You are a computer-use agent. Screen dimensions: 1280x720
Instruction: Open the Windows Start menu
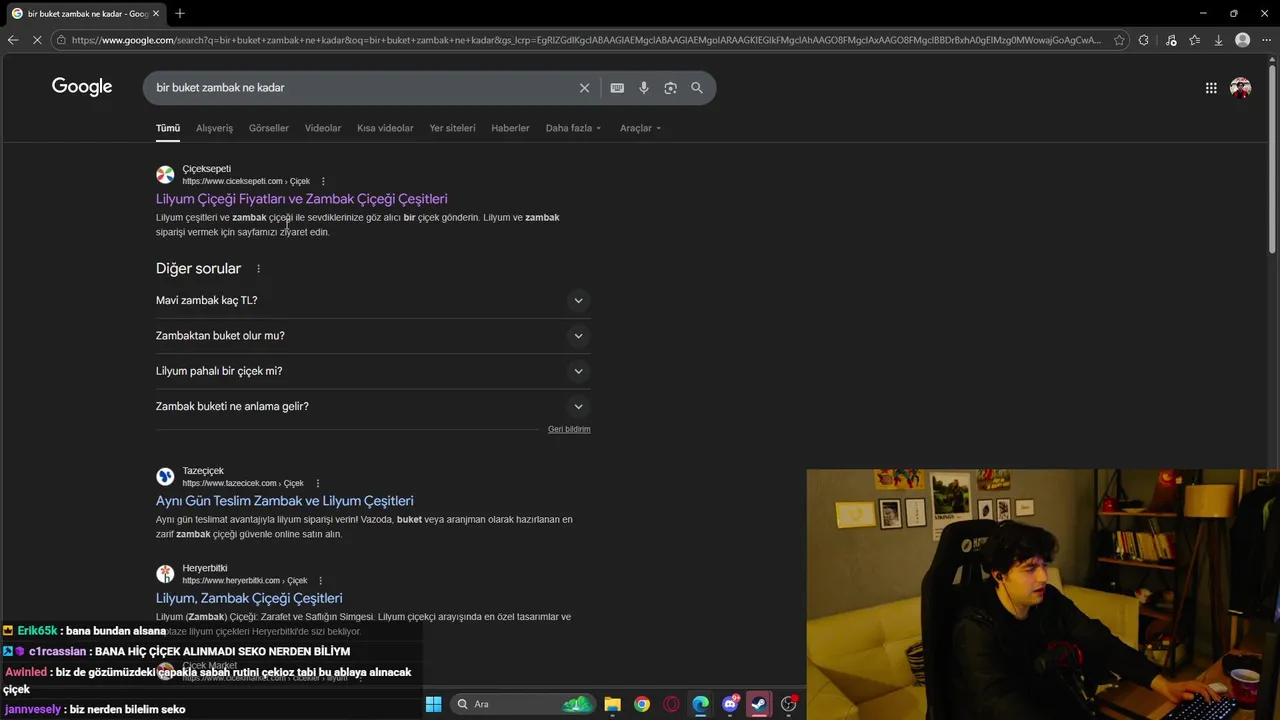tap(433, 704)
